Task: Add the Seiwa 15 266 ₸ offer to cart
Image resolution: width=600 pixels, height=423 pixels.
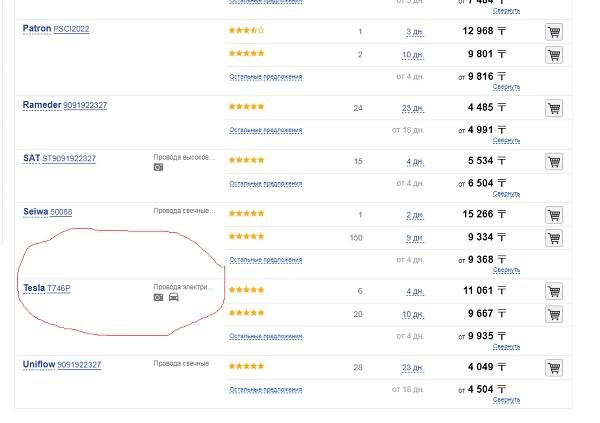Action: pyautogui.click(x=553, y=215)
